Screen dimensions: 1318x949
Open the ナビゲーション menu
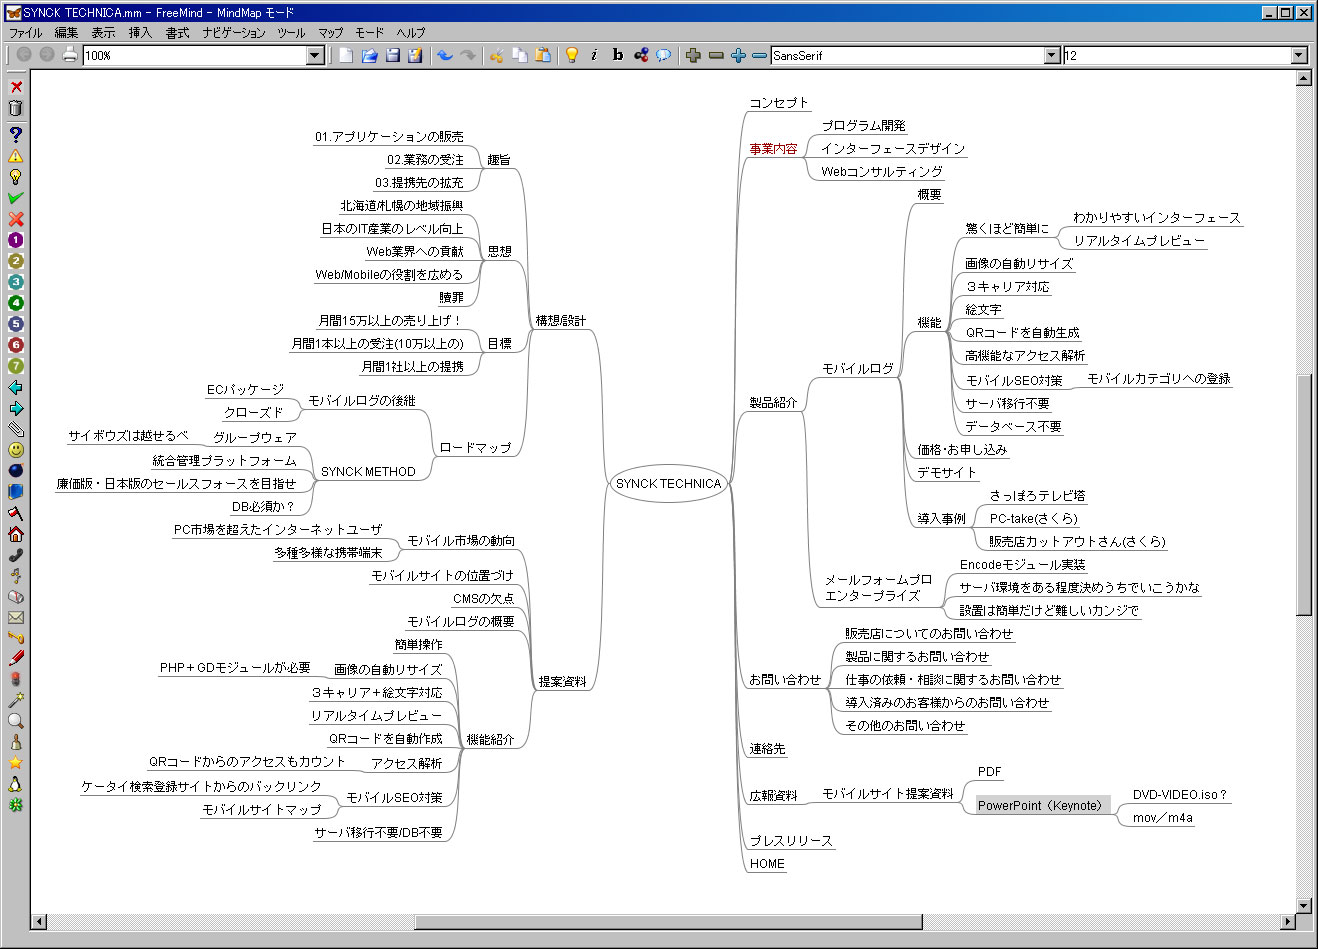tap(234, 33)
